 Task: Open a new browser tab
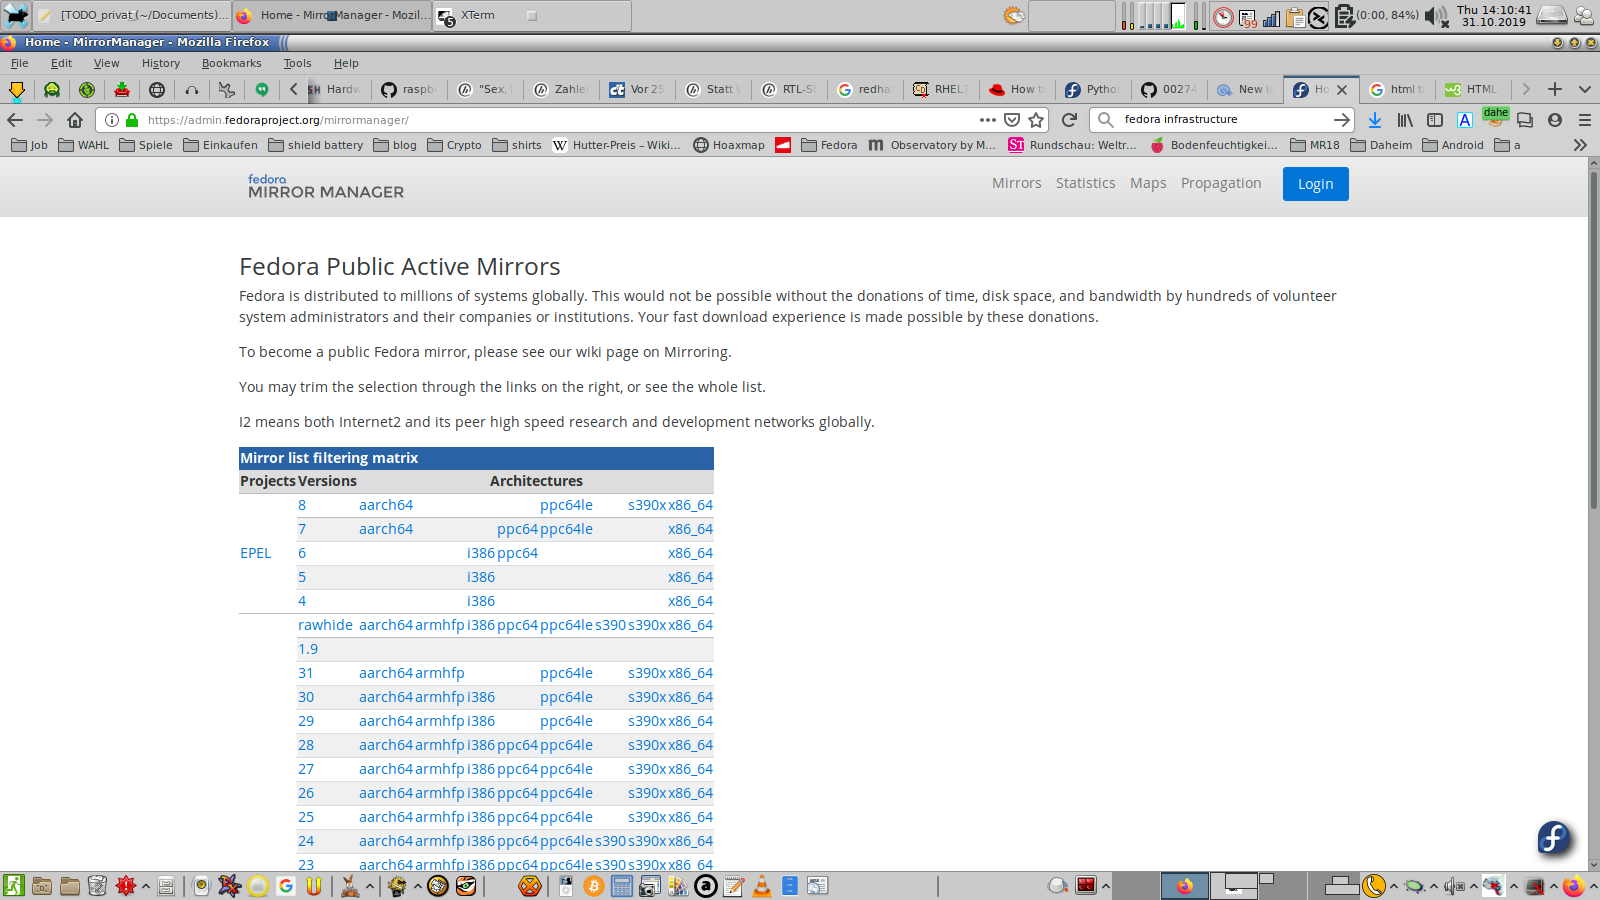coord(1555,89)
